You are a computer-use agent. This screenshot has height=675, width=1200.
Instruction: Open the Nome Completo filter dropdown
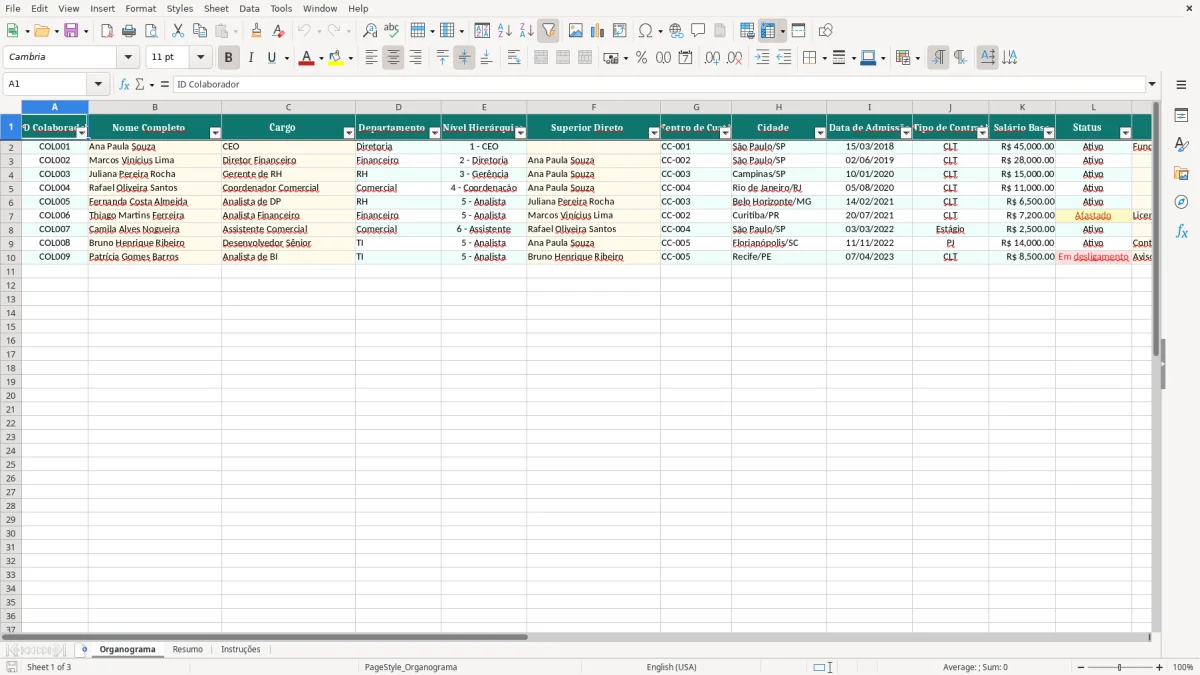(215, 133)
